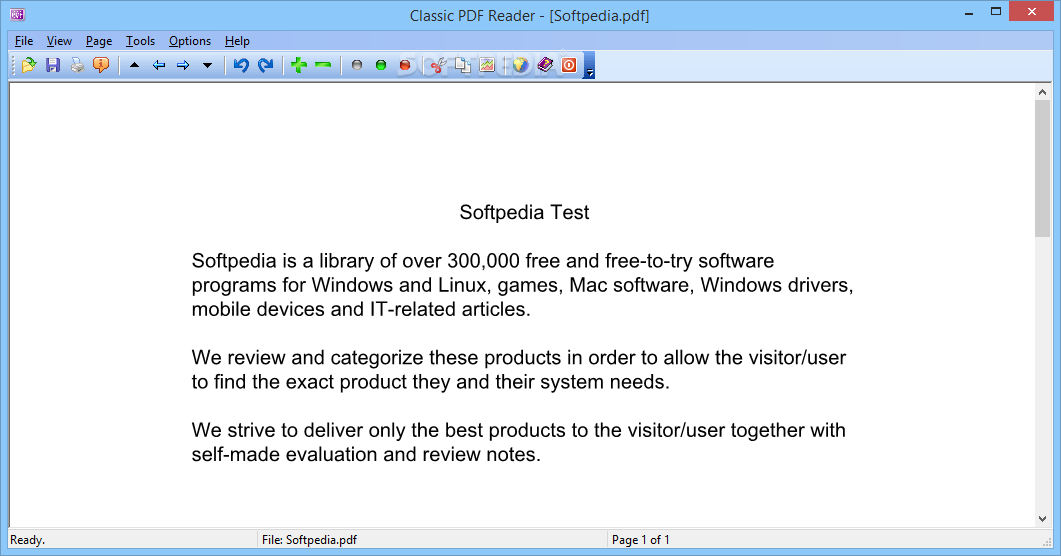
Task: Click the red circle toolbar button
Action: click(x=405, y=65)
